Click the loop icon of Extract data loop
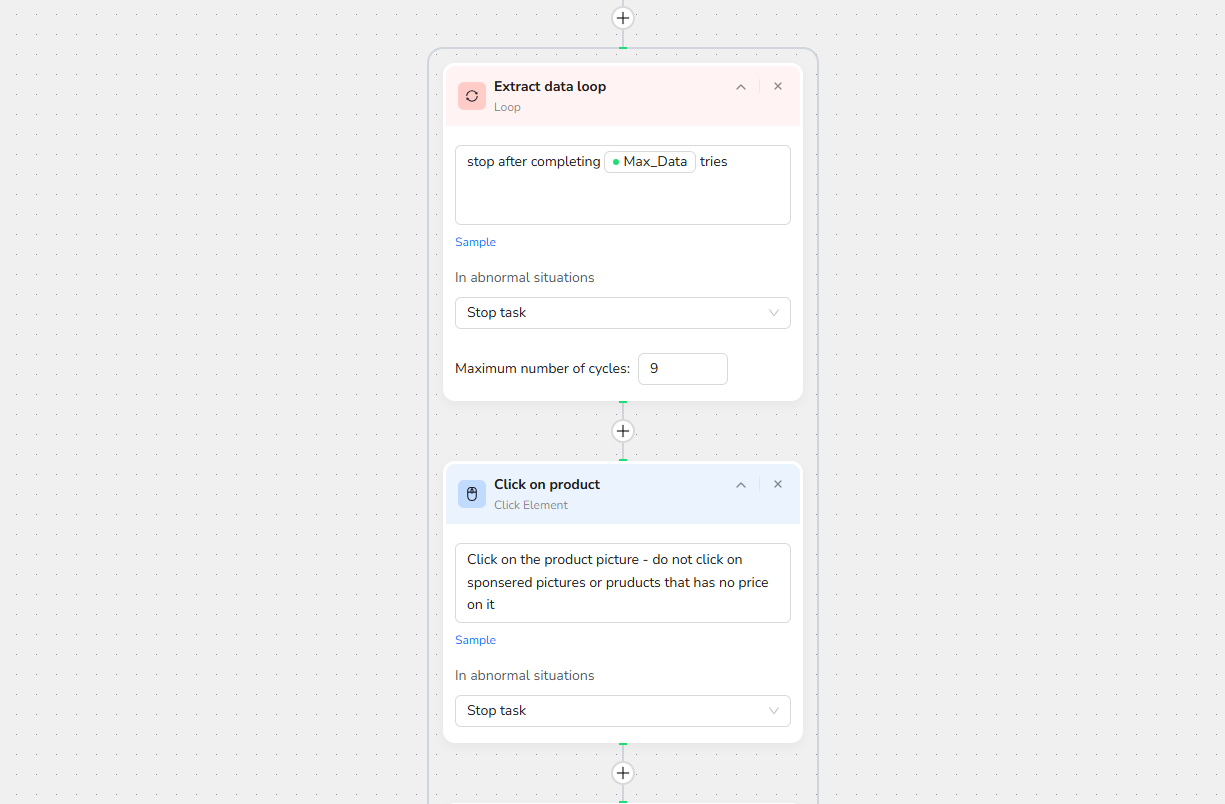1225x804 pixels. tap(472, 96)
